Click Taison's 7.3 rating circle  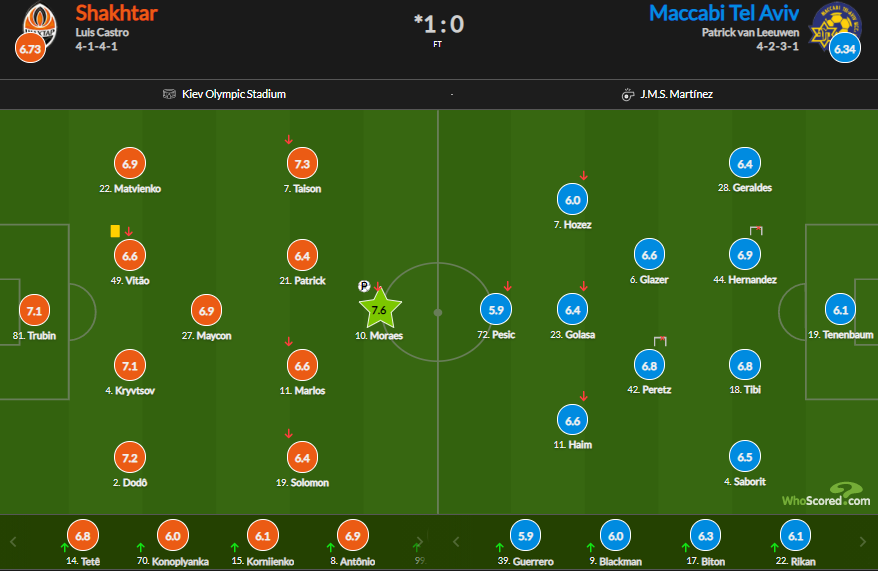(x=301, y=163)
